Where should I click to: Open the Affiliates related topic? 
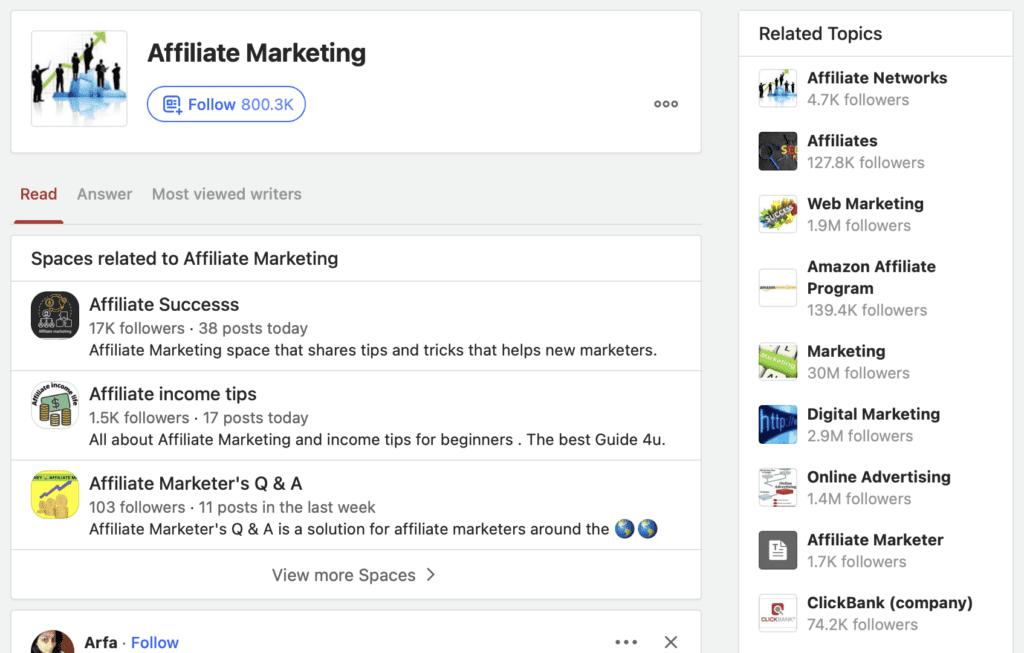pyautogui.click(x=842, y=140)
